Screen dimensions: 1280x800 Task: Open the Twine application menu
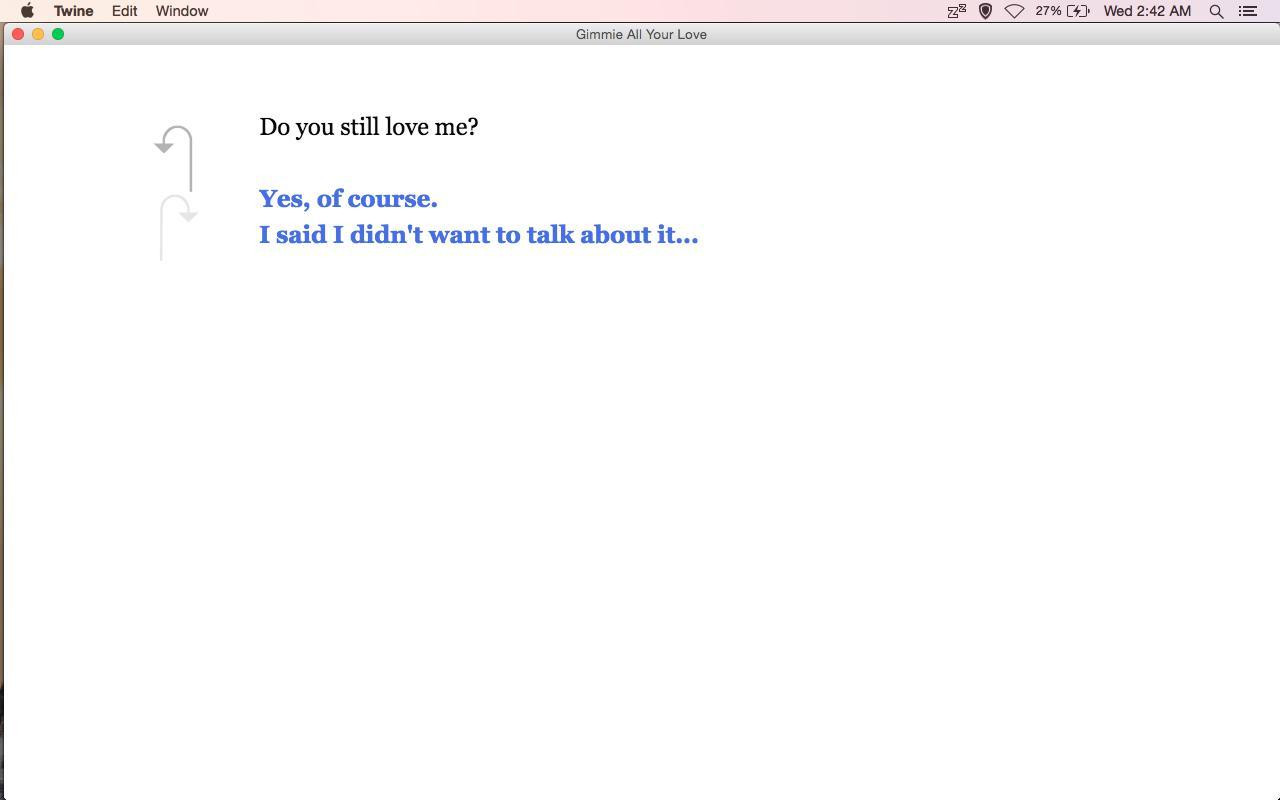[x=73, y=11]
